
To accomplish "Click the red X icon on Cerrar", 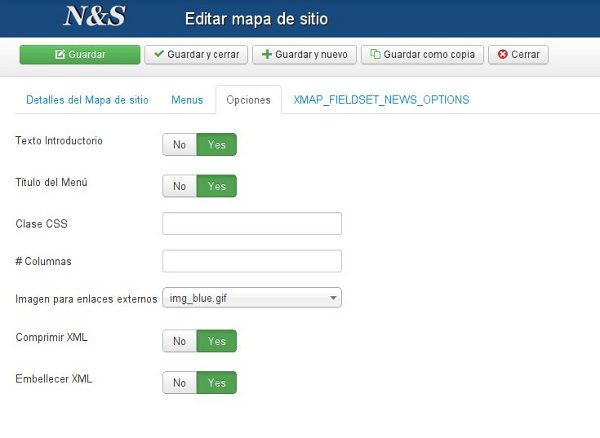I will (503, 54).
